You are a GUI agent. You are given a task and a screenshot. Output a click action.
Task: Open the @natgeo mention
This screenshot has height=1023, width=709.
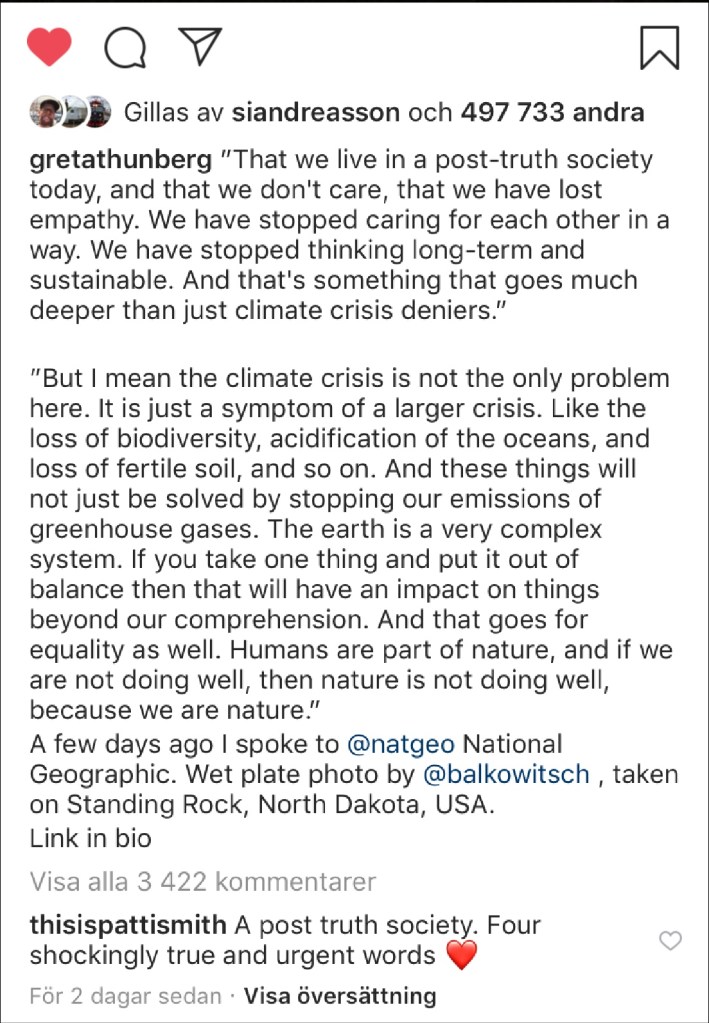pos(400,745)
